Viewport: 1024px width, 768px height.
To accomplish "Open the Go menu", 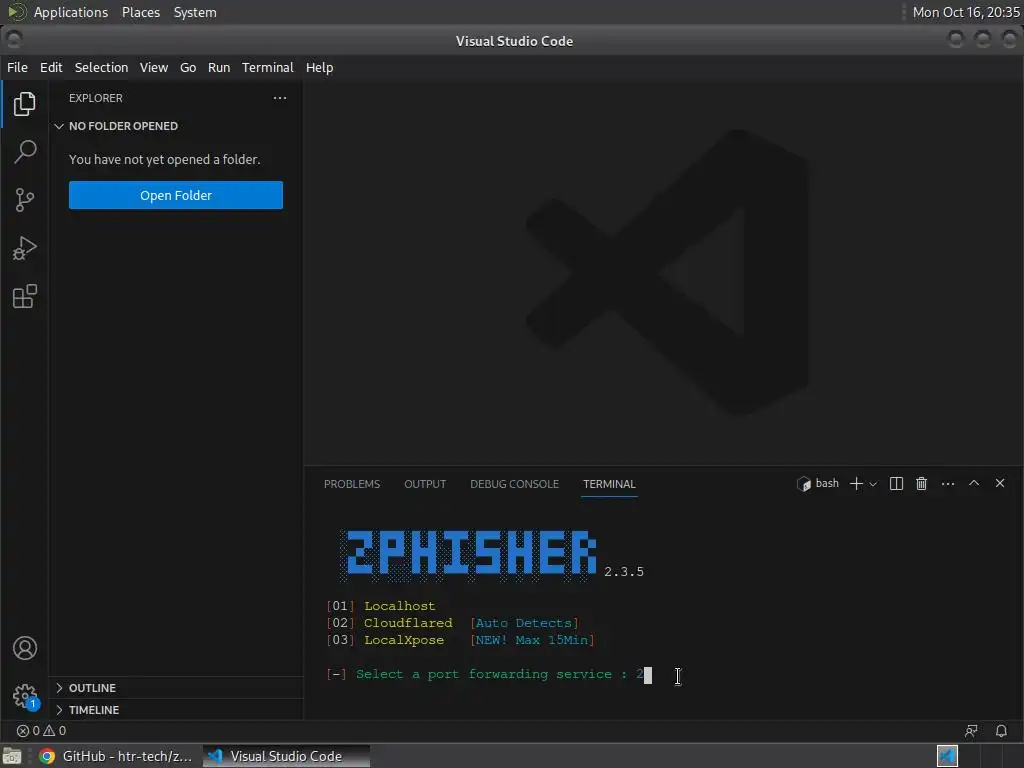I will point(188,67).
